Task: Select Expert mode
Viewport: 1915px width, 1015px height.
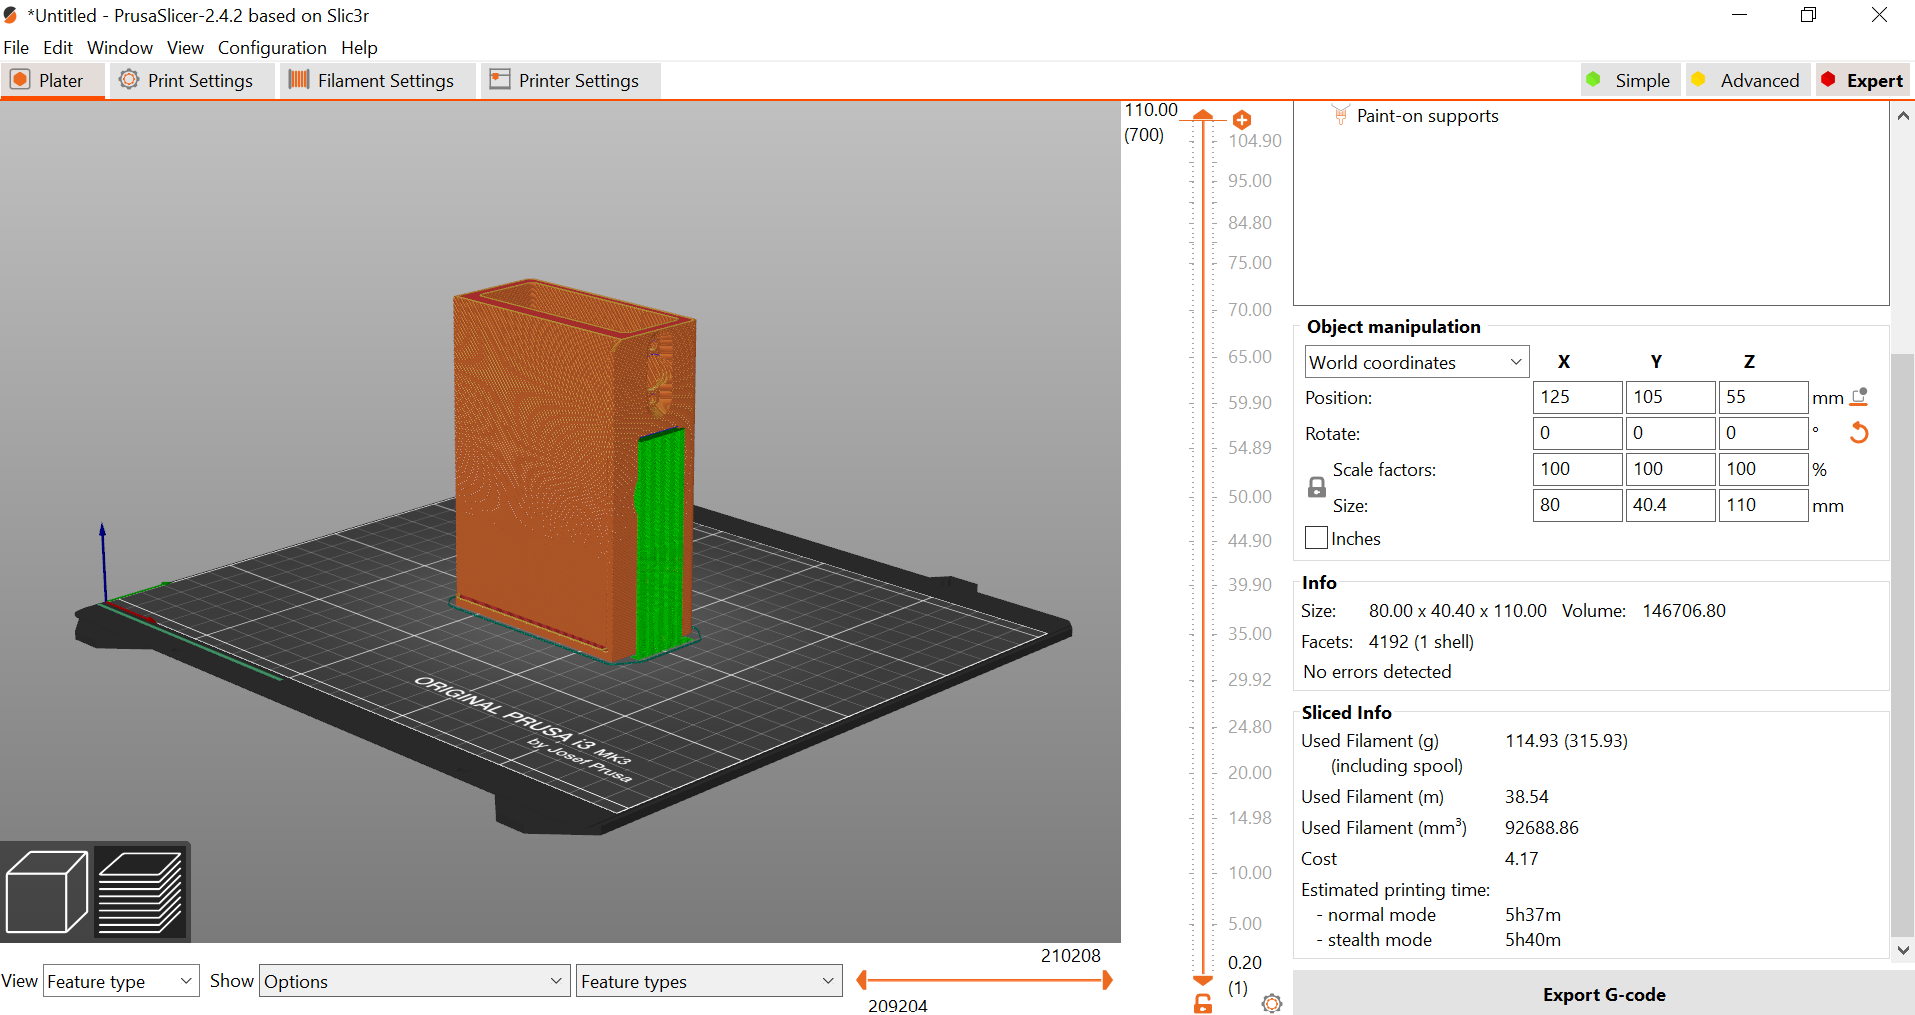Action: tap(1863, 81)
